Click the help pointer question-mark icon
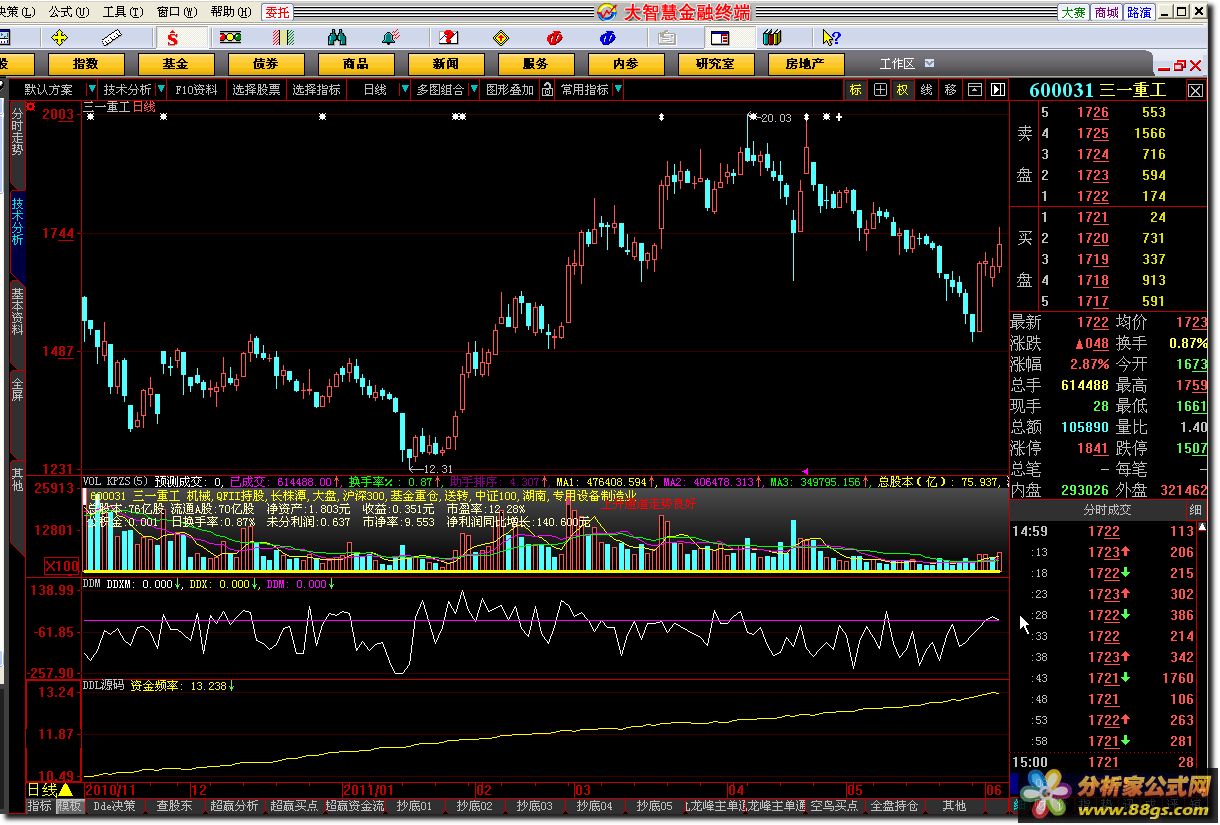Viewport: 1220px width, 825px height. 830,38
